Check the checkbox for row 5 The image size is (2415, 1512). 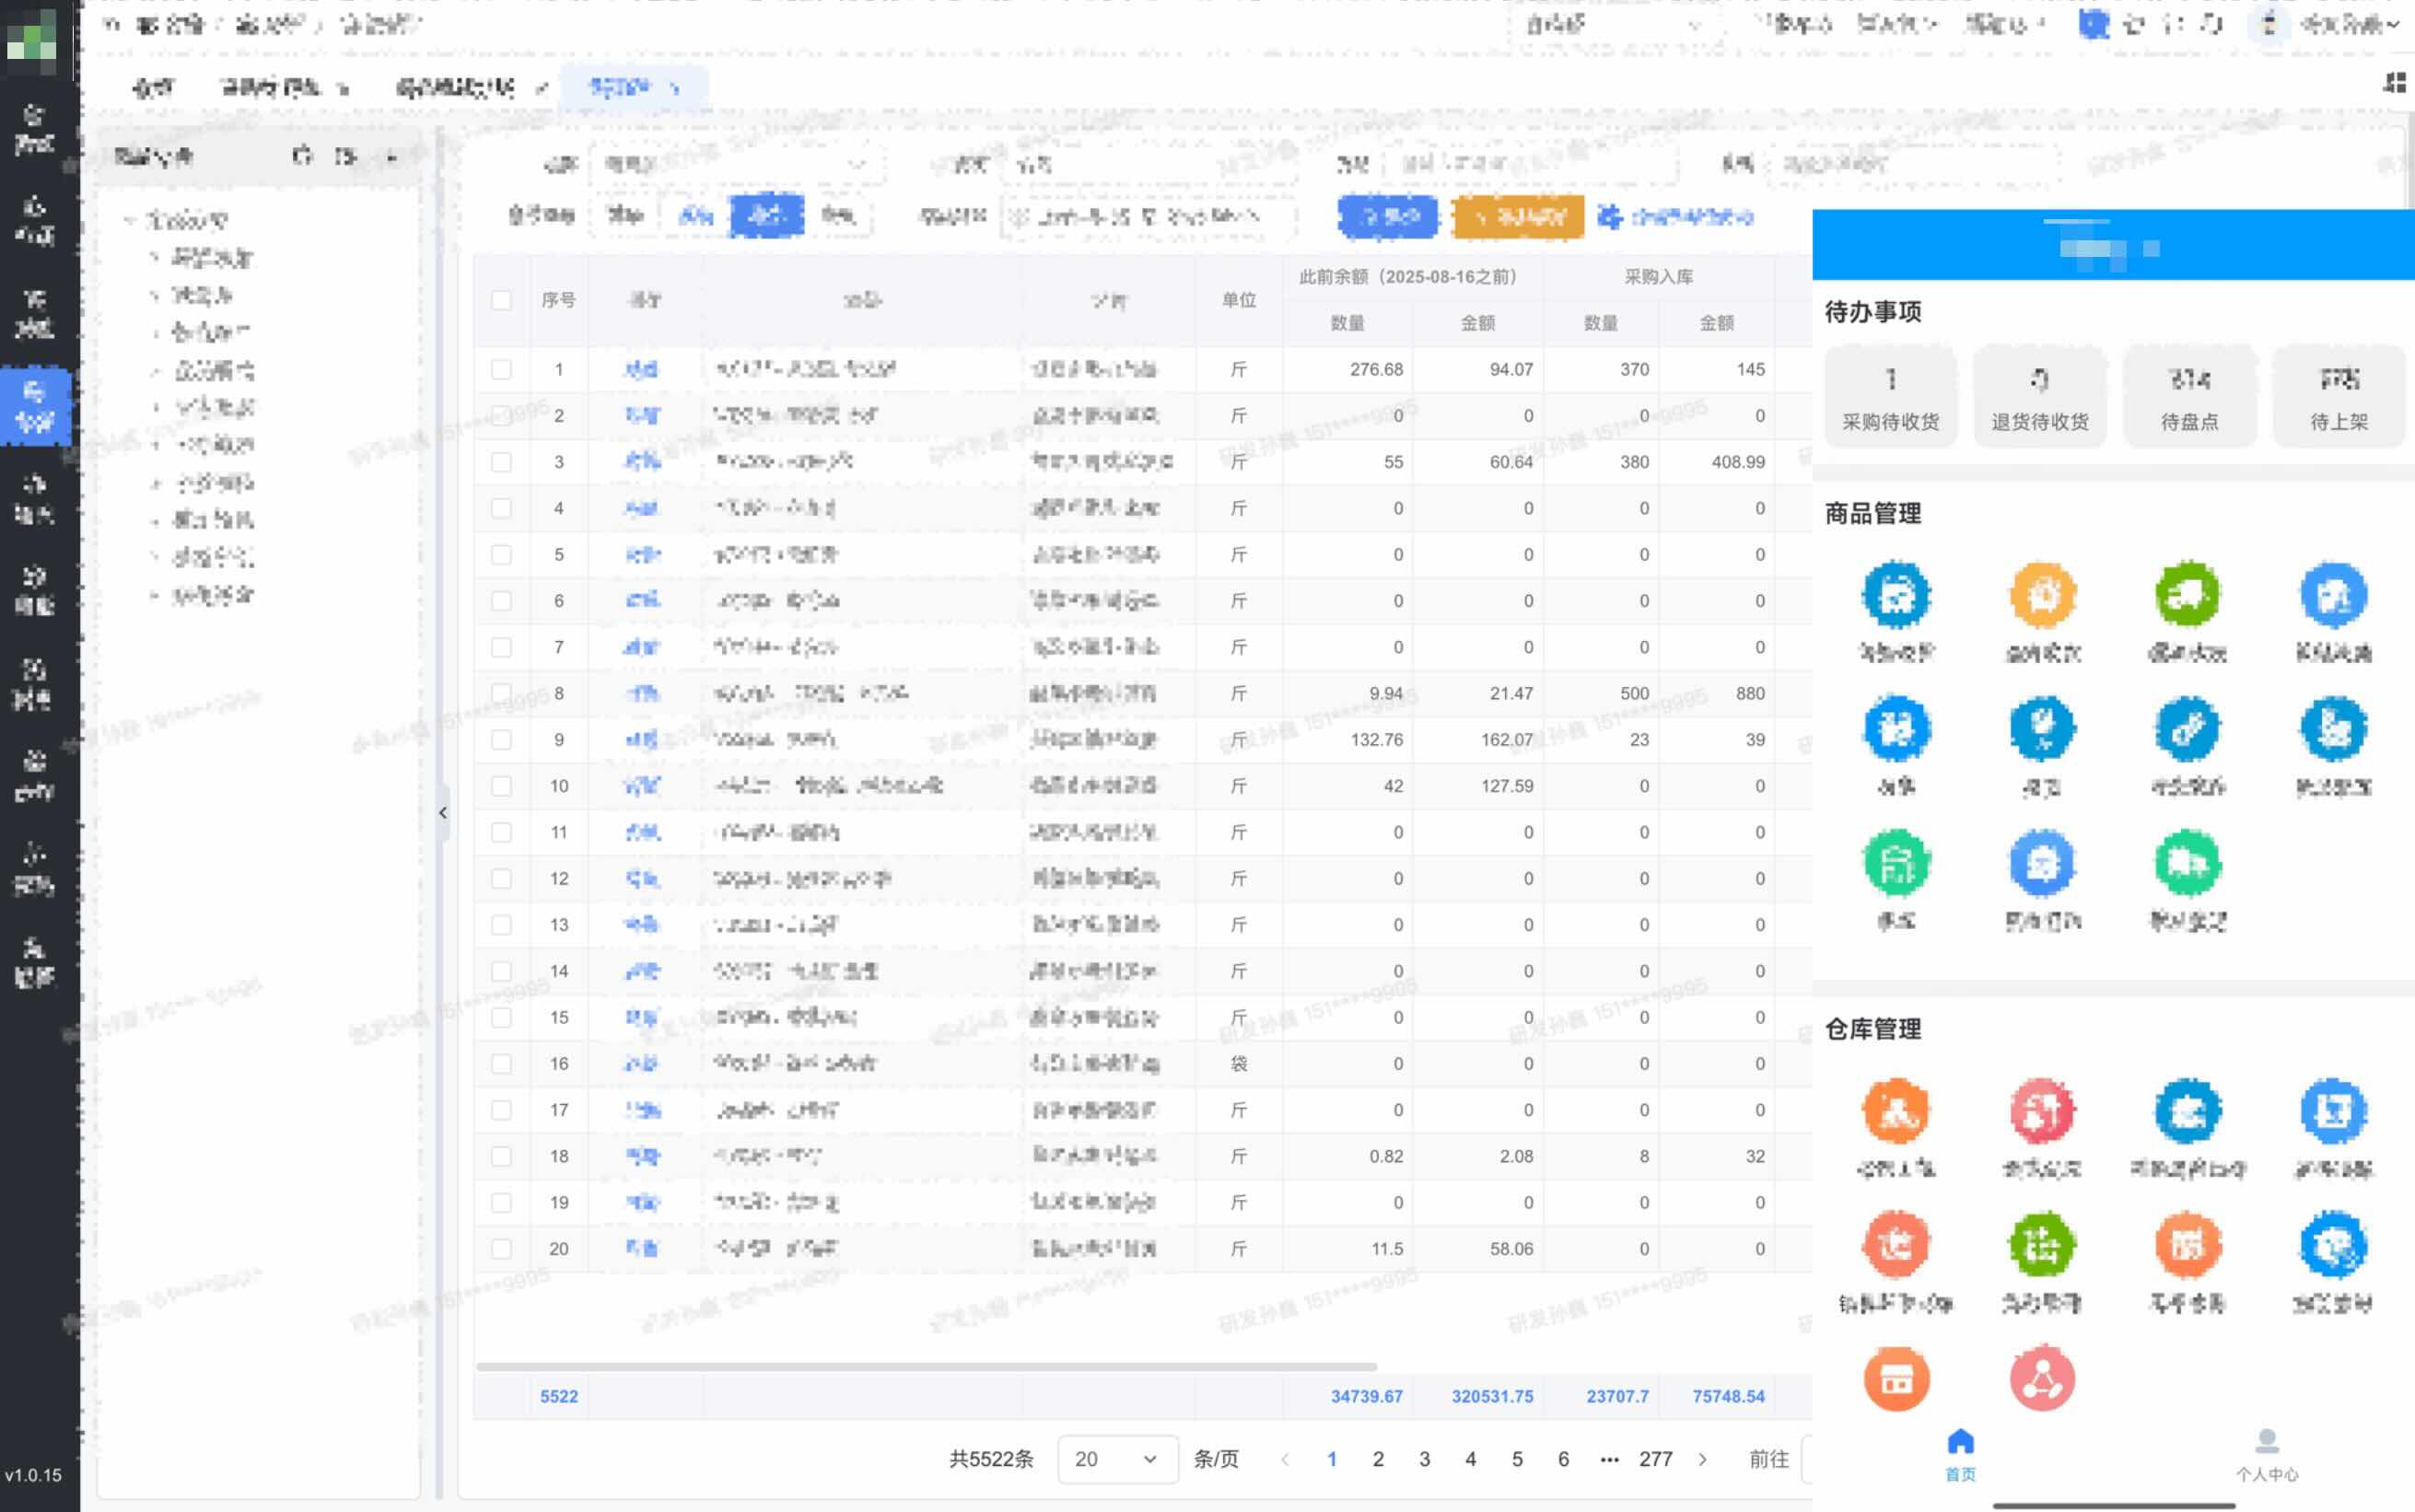[x=501, y=555]
